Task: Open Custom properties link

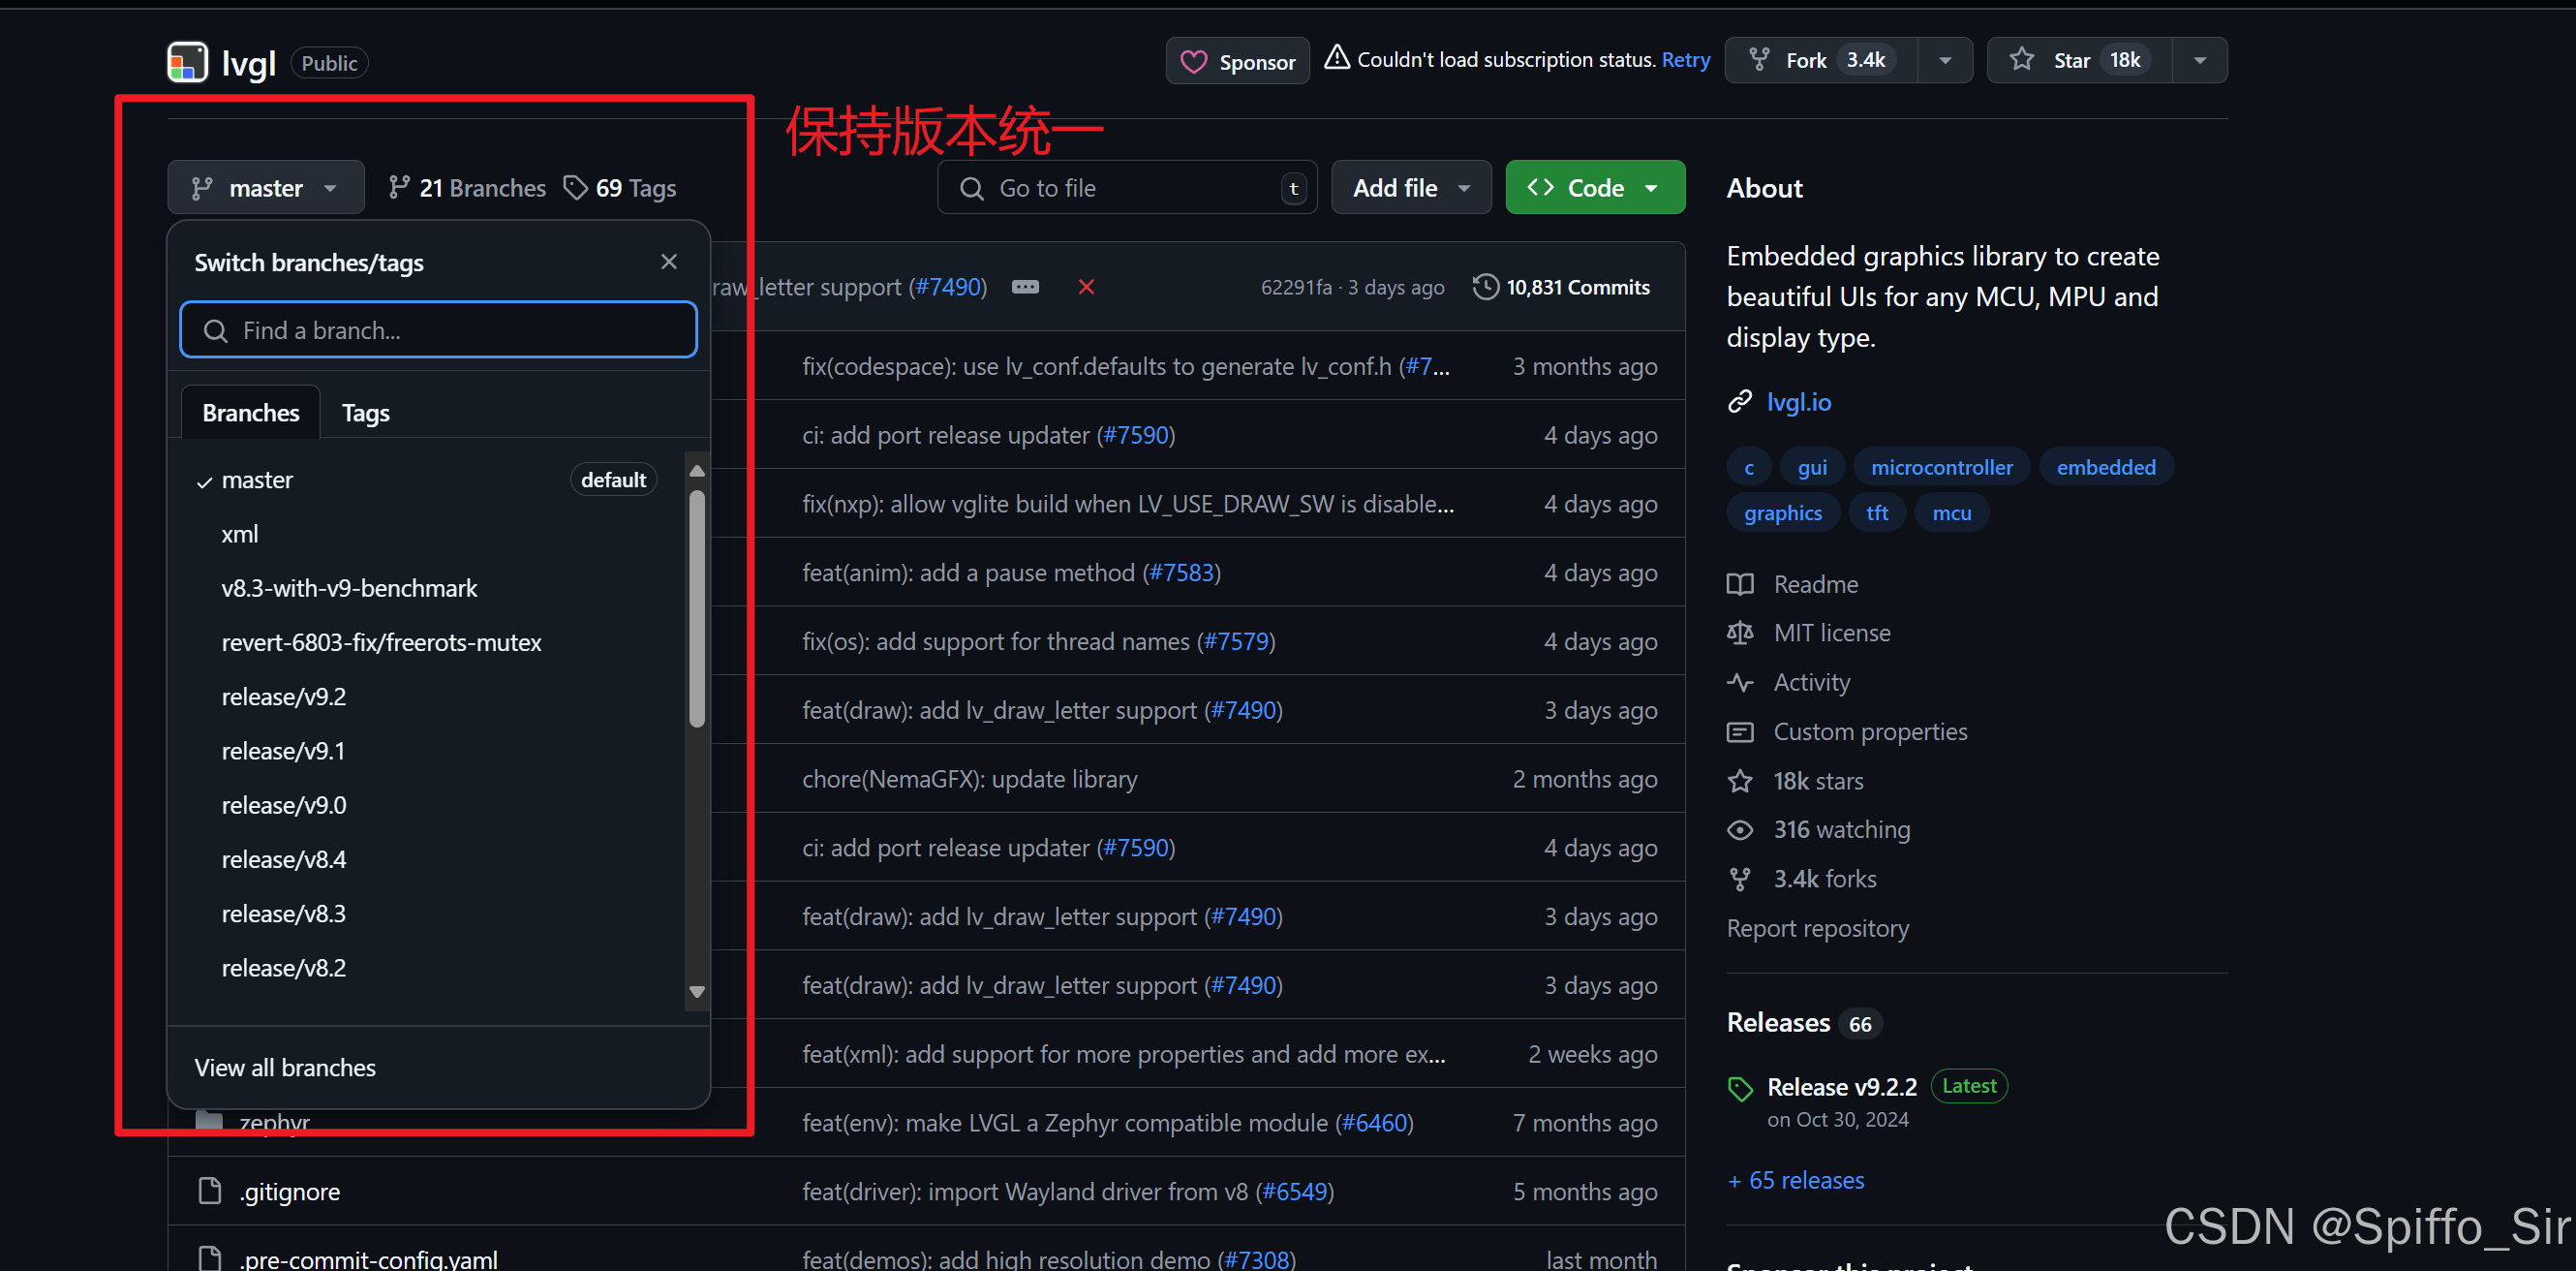Action: click(x=1848, y=732)
